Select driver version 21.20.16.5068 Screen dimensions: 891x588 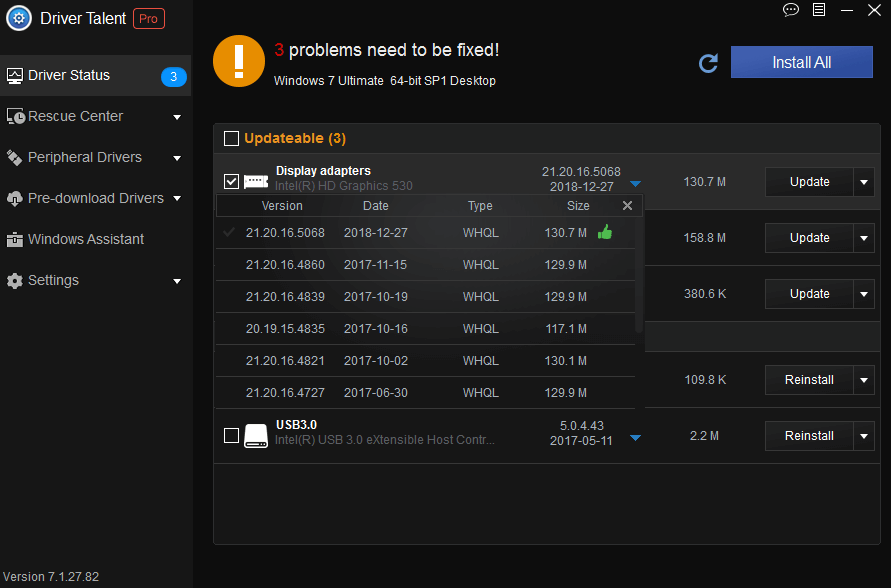click(425, 232)
